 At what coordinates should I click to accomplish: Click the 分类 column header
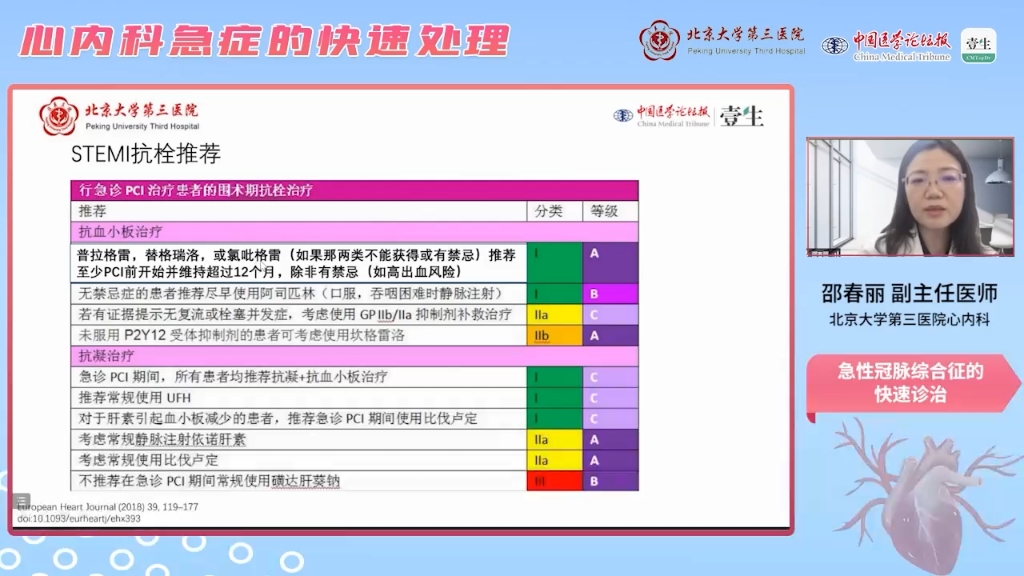(554, 211)
